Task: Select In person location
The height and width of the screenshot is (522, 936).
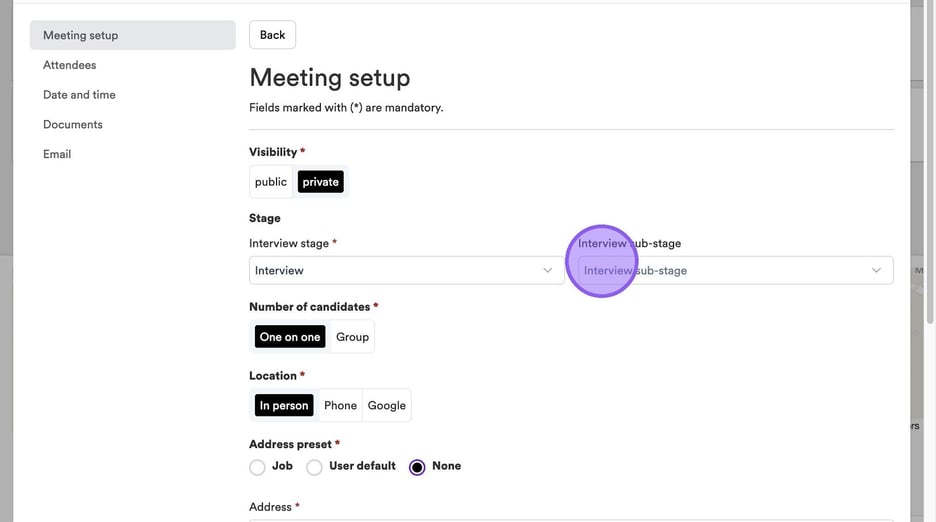Action: pos(284,405)
